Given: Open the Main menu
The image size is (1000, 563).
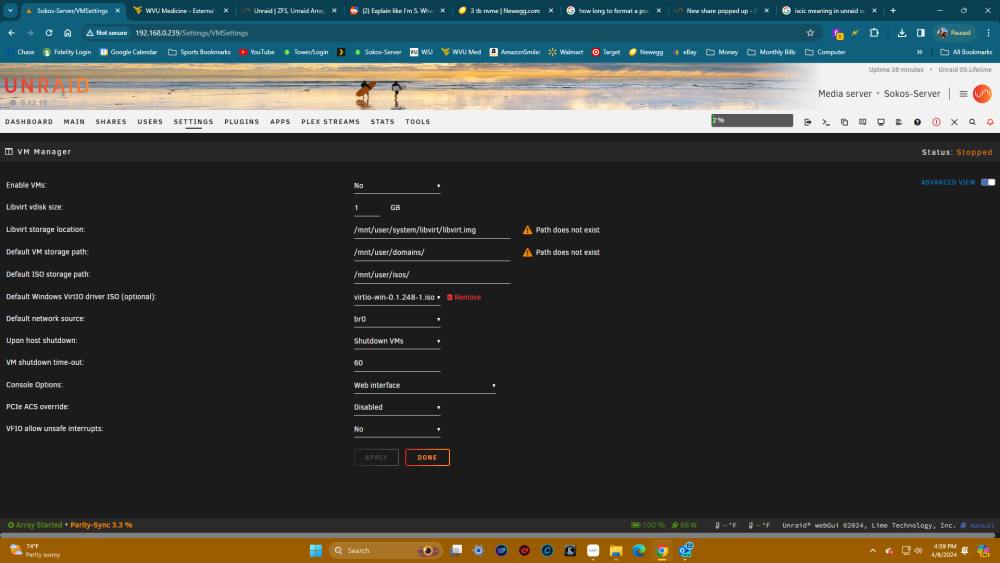Looking at the screenshot, I should 74,122.
